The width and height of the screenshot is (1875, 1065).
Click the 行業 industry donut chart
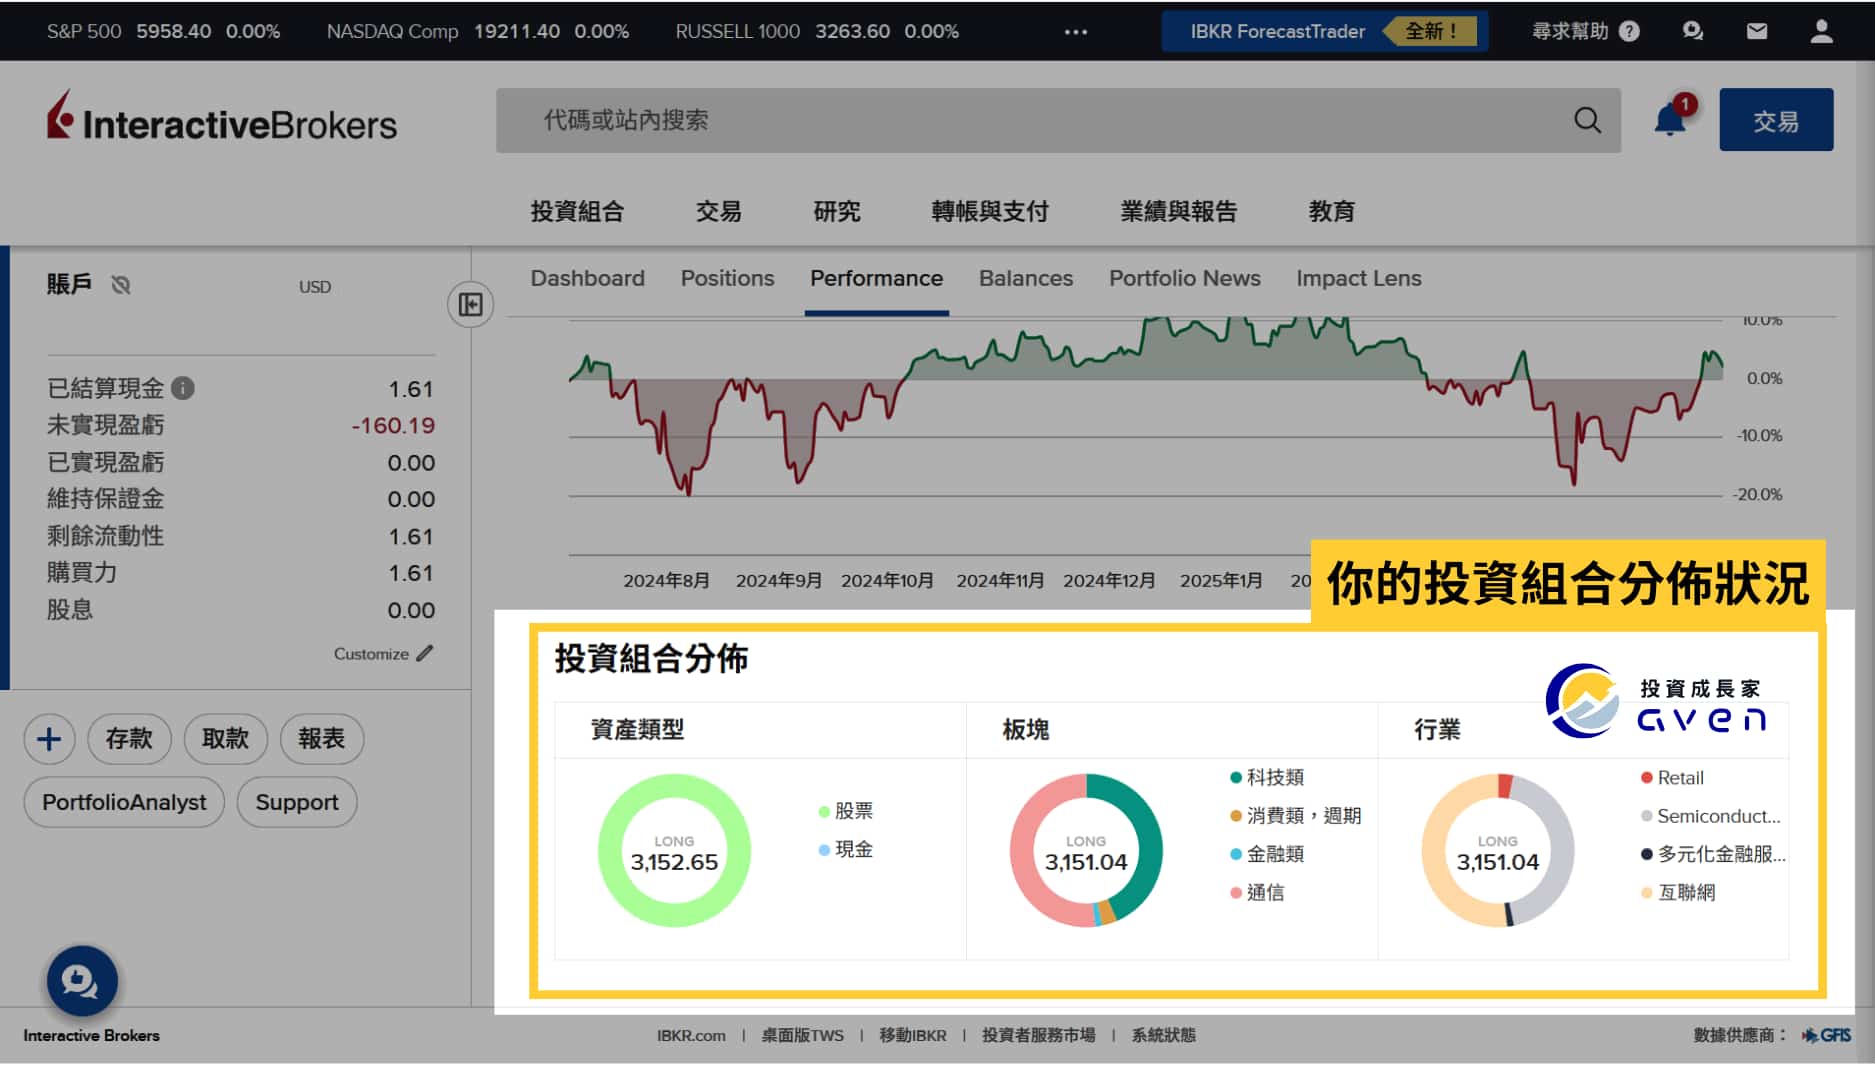[1498, 850]
